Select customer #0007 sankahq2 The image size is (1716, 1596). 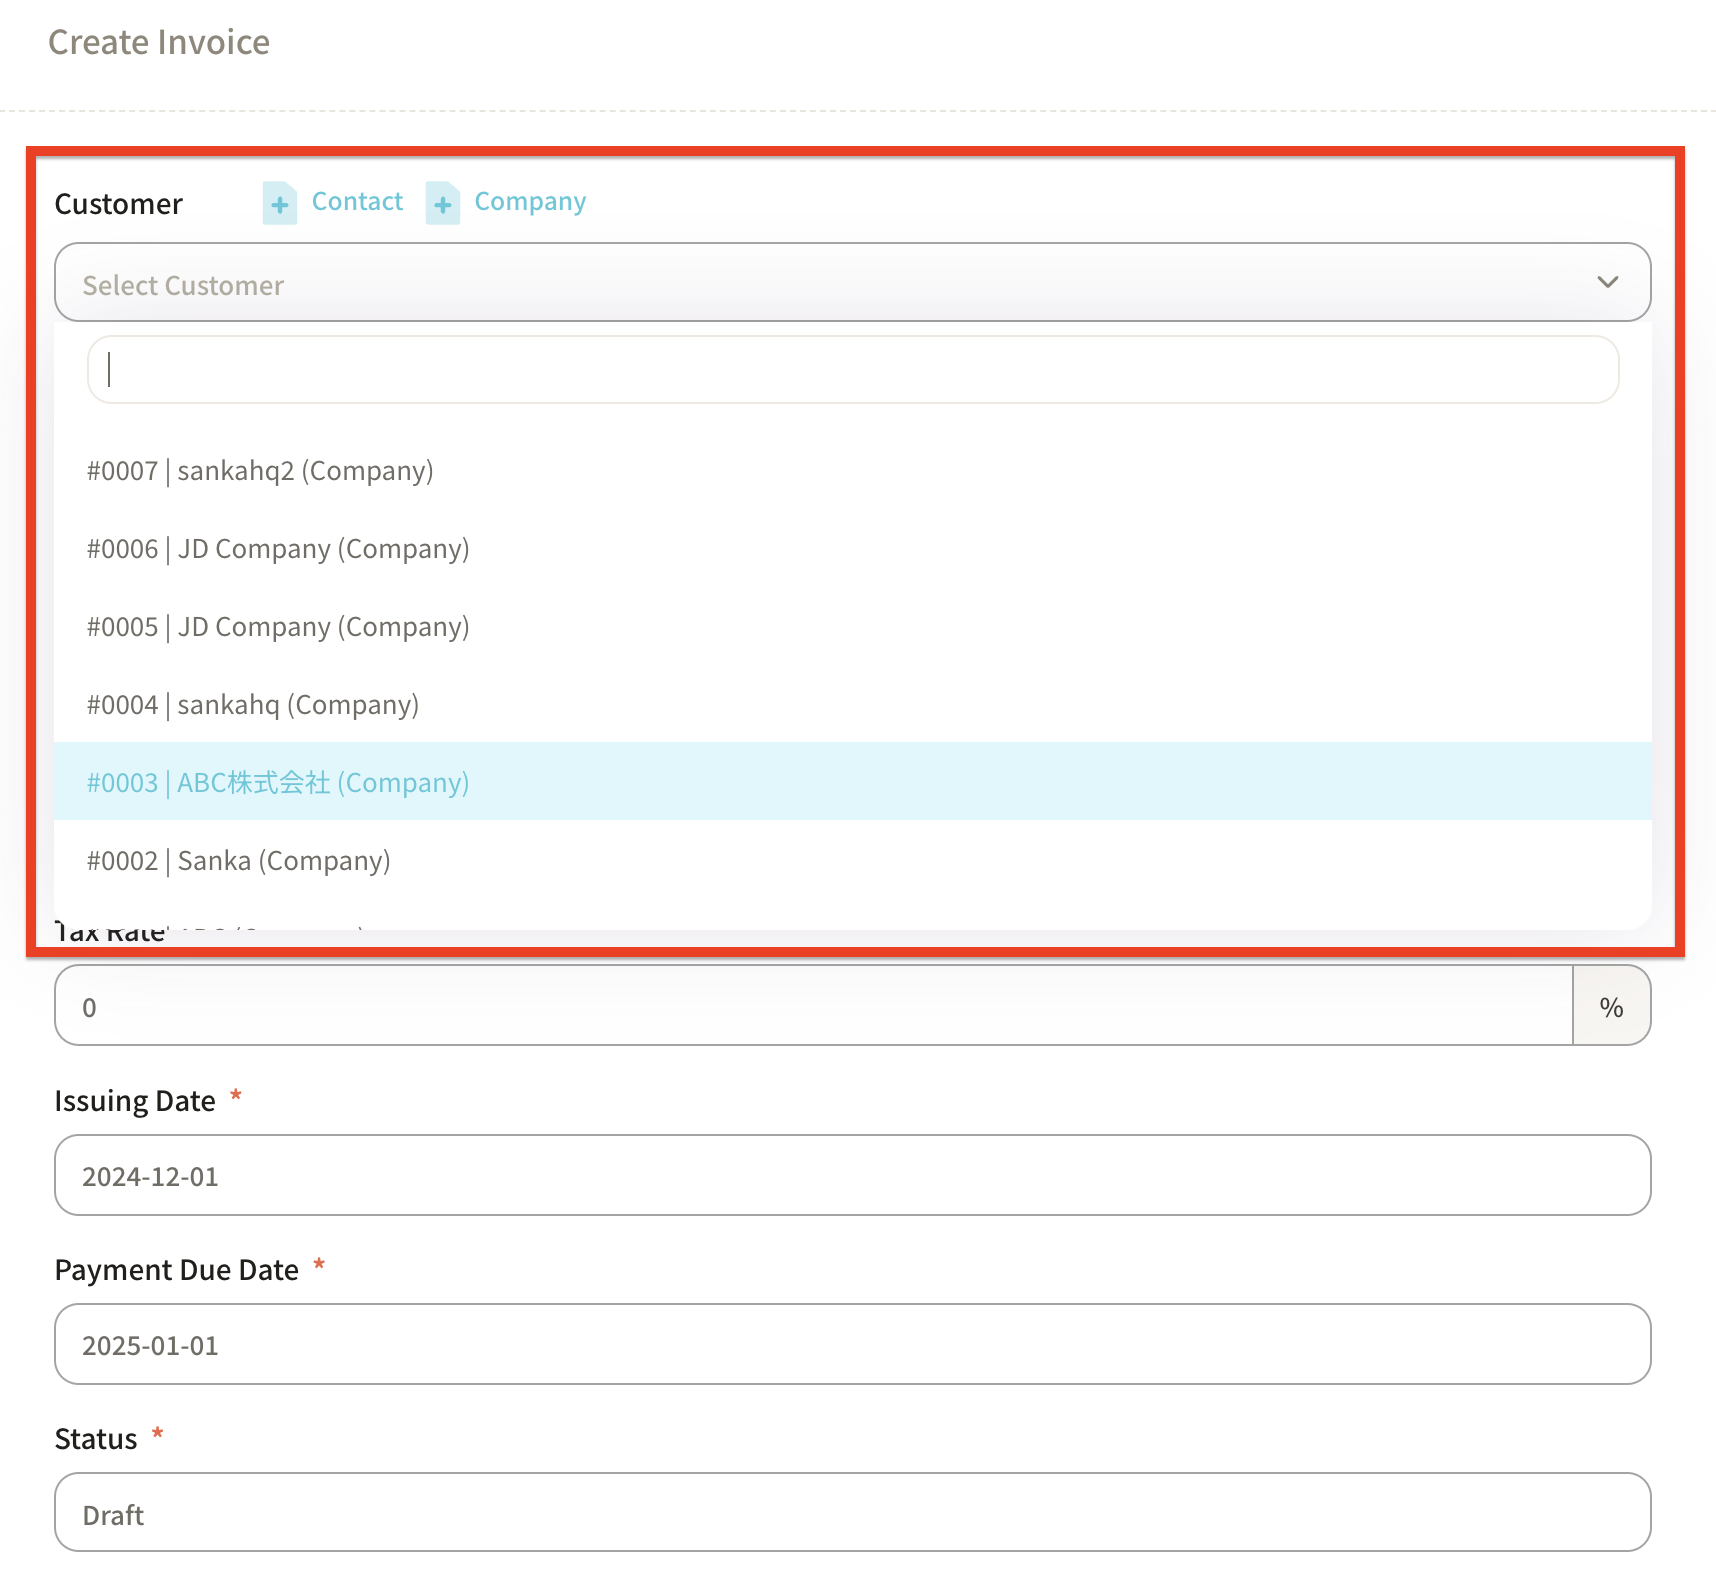(260, 471)
